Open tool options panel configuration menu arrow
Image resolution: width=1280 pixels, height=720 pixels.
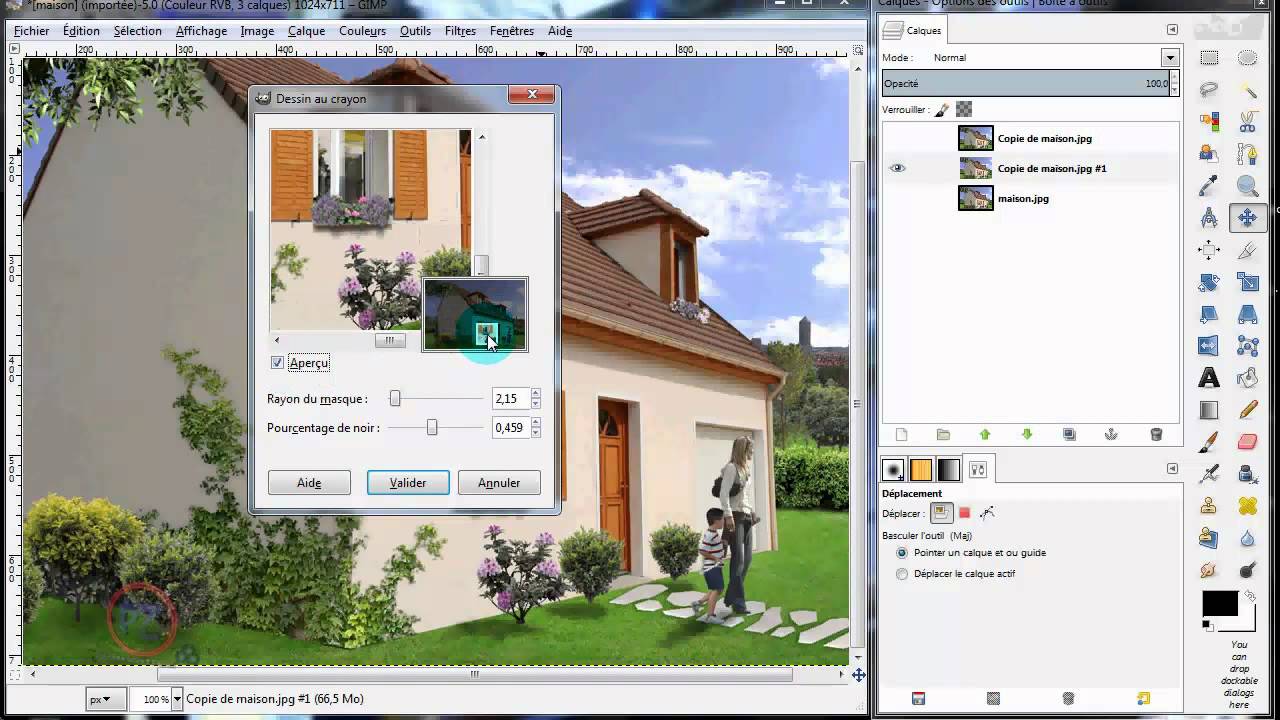1172,469
